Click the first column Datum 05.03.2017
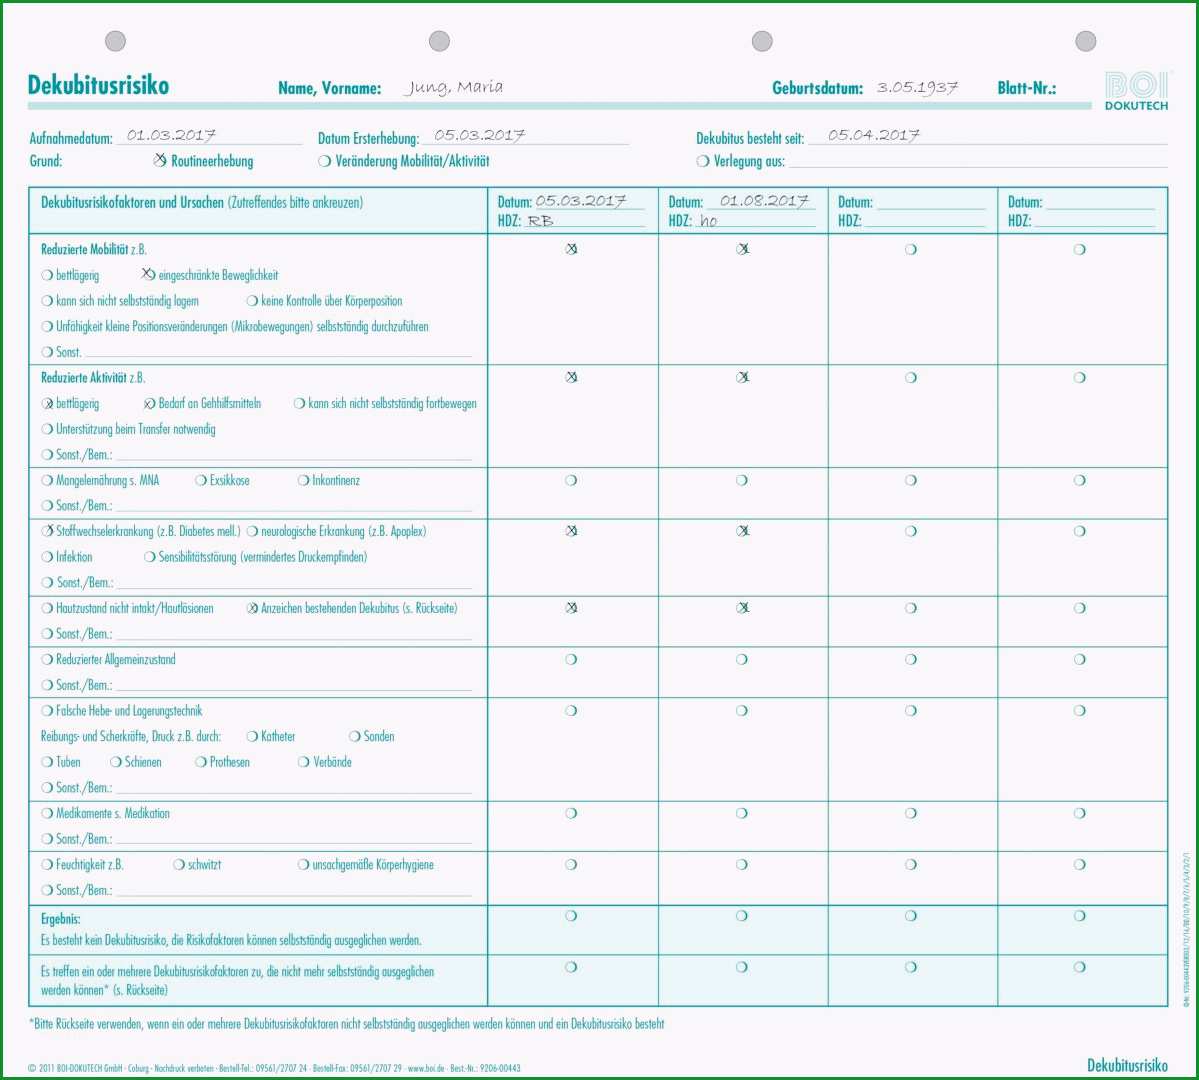Screen dimensions: 1199x1080 pyautogui.click(x=580, y=201)
